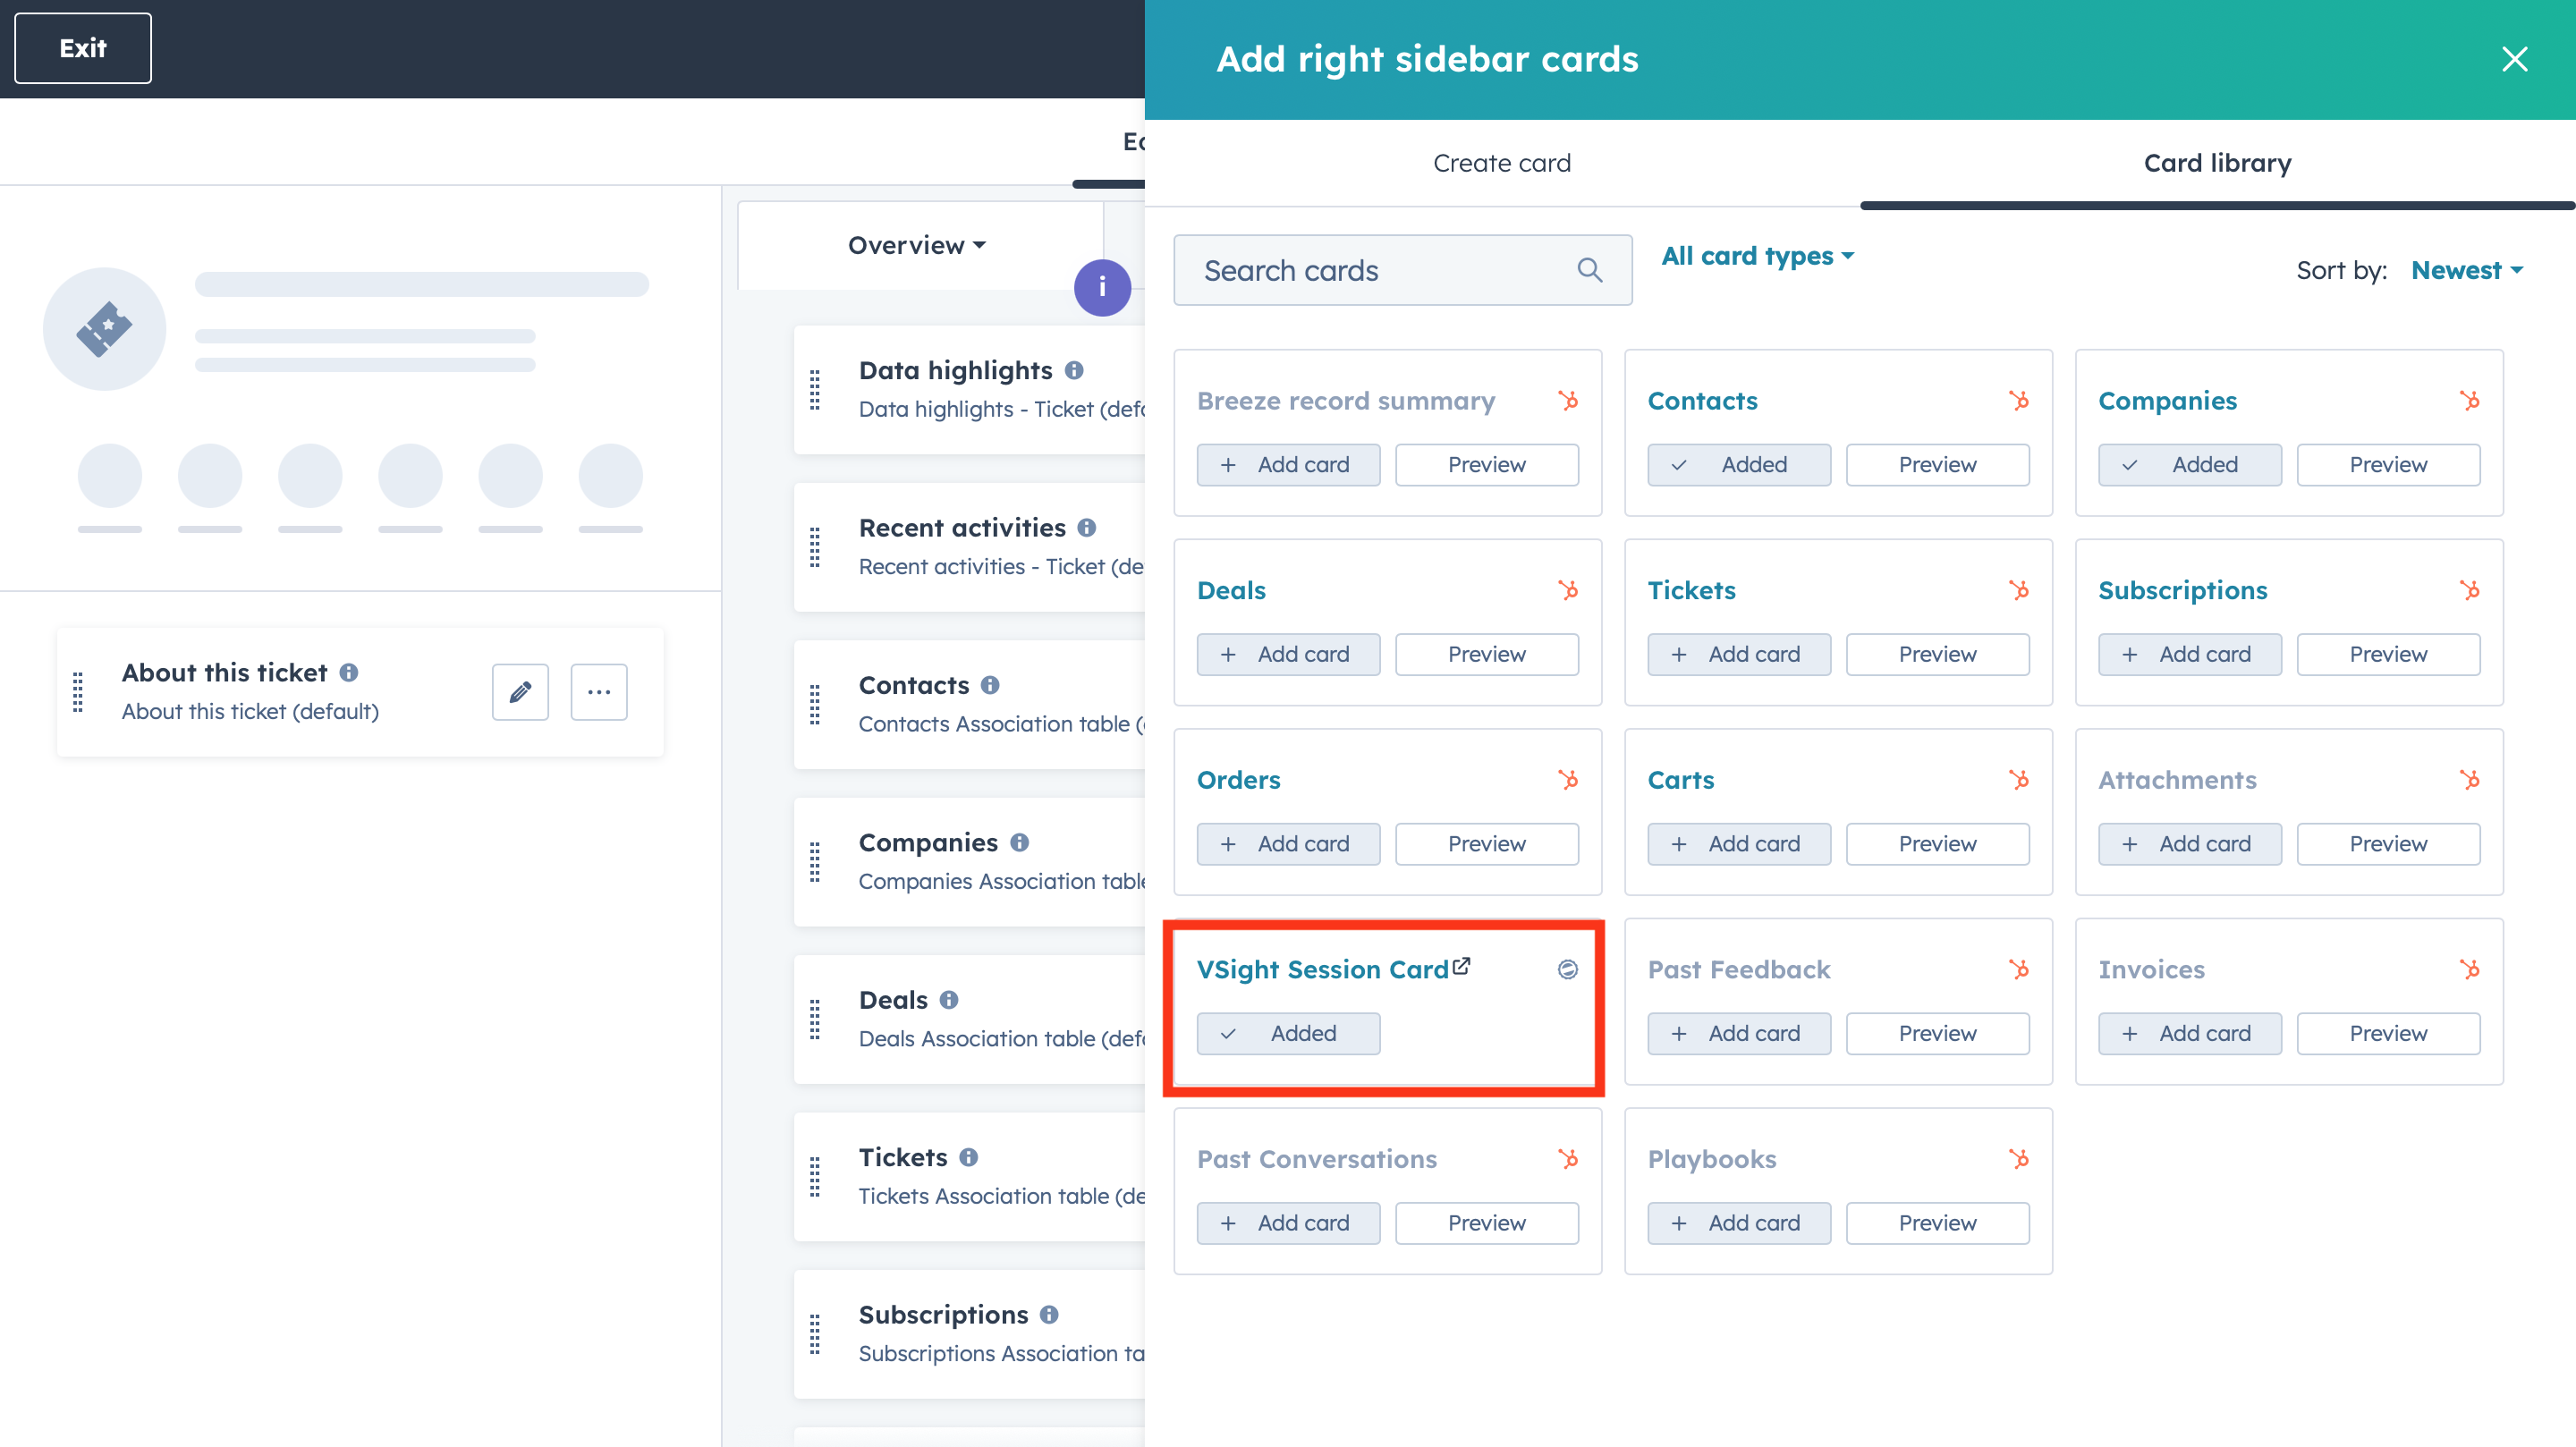Screen dimensions: 2576x1447
Task: Open the Orders card title link
Action: (x=1238, y=780)
